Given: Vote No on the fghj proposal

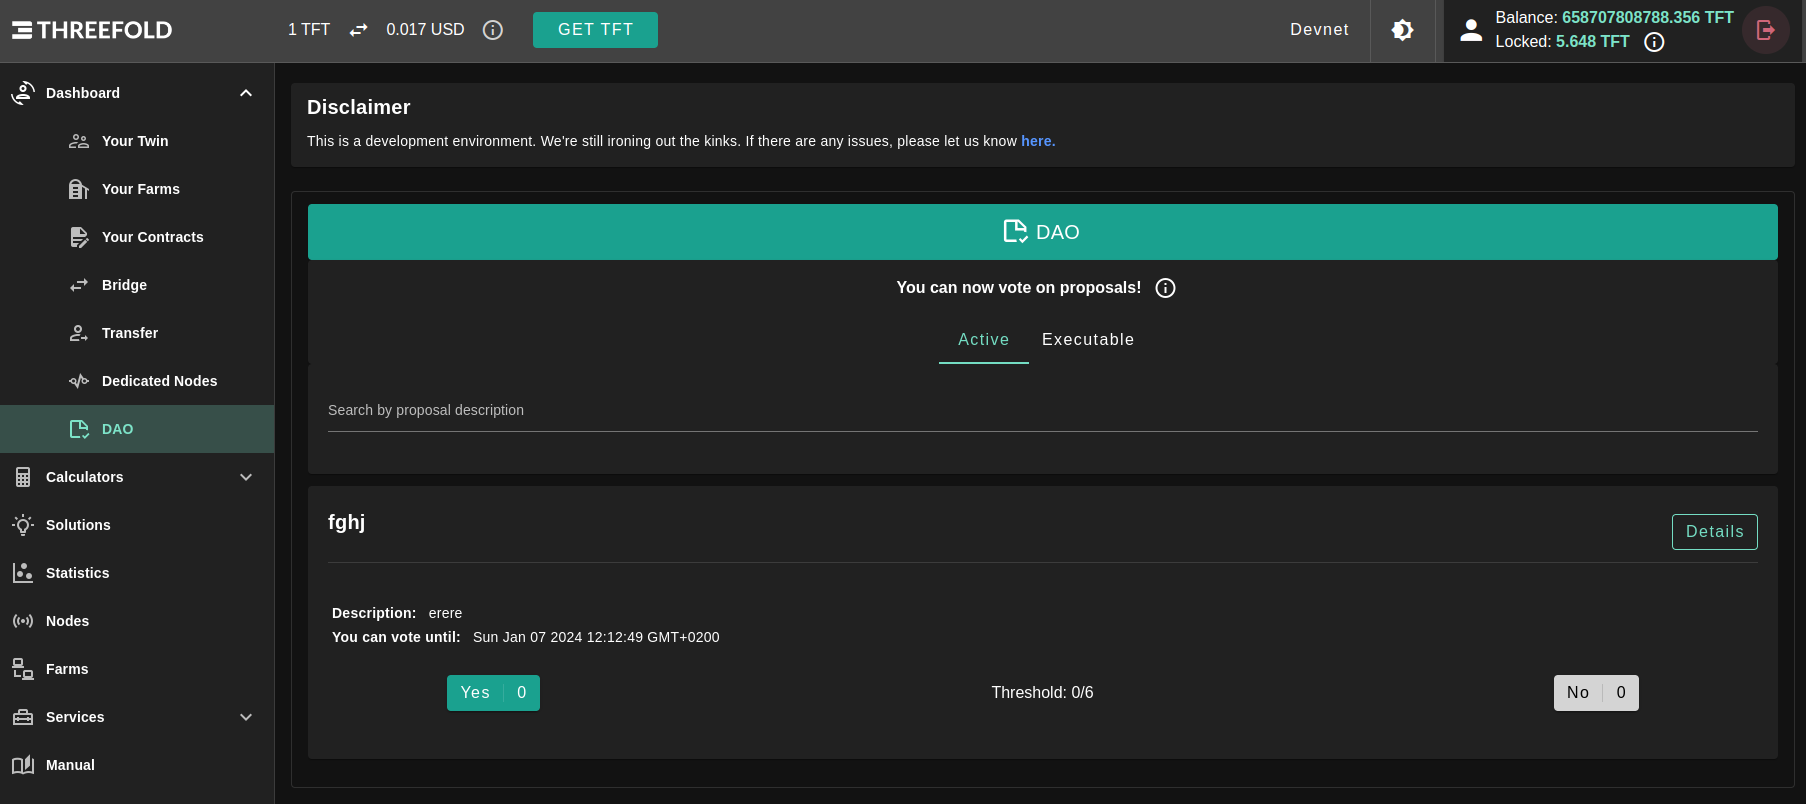Looking at the screenshot, I should (x=1595, y=693).
